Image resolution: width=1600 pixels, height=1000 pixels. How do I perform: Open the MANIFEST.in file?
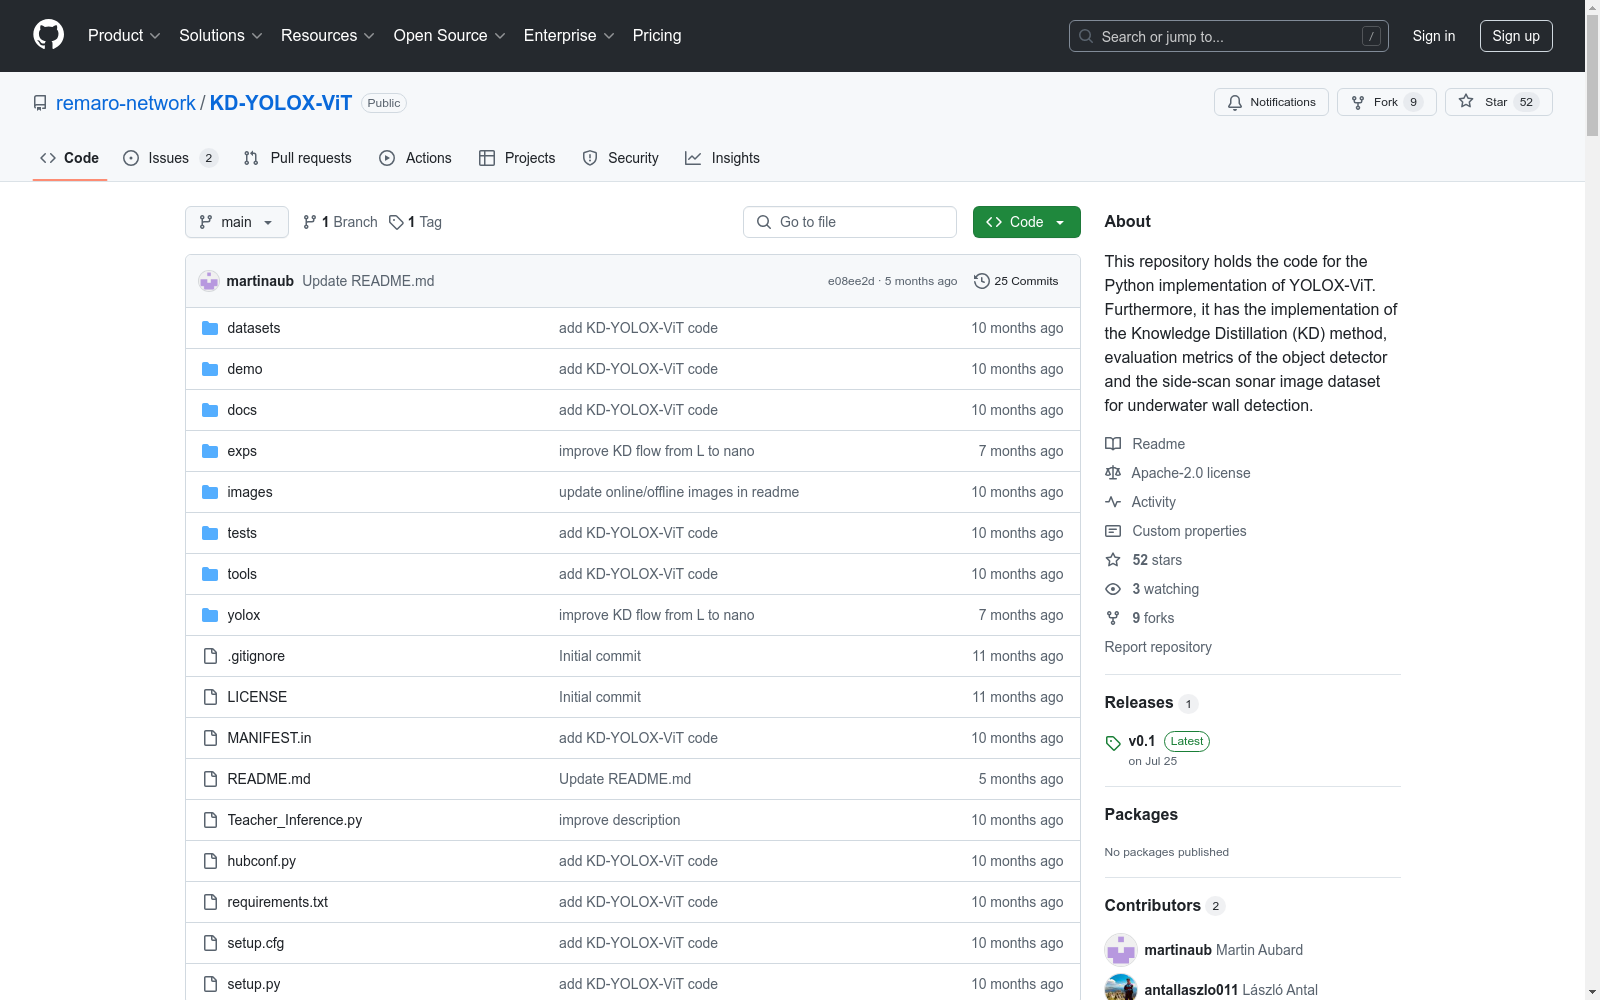tap(269, 738)
